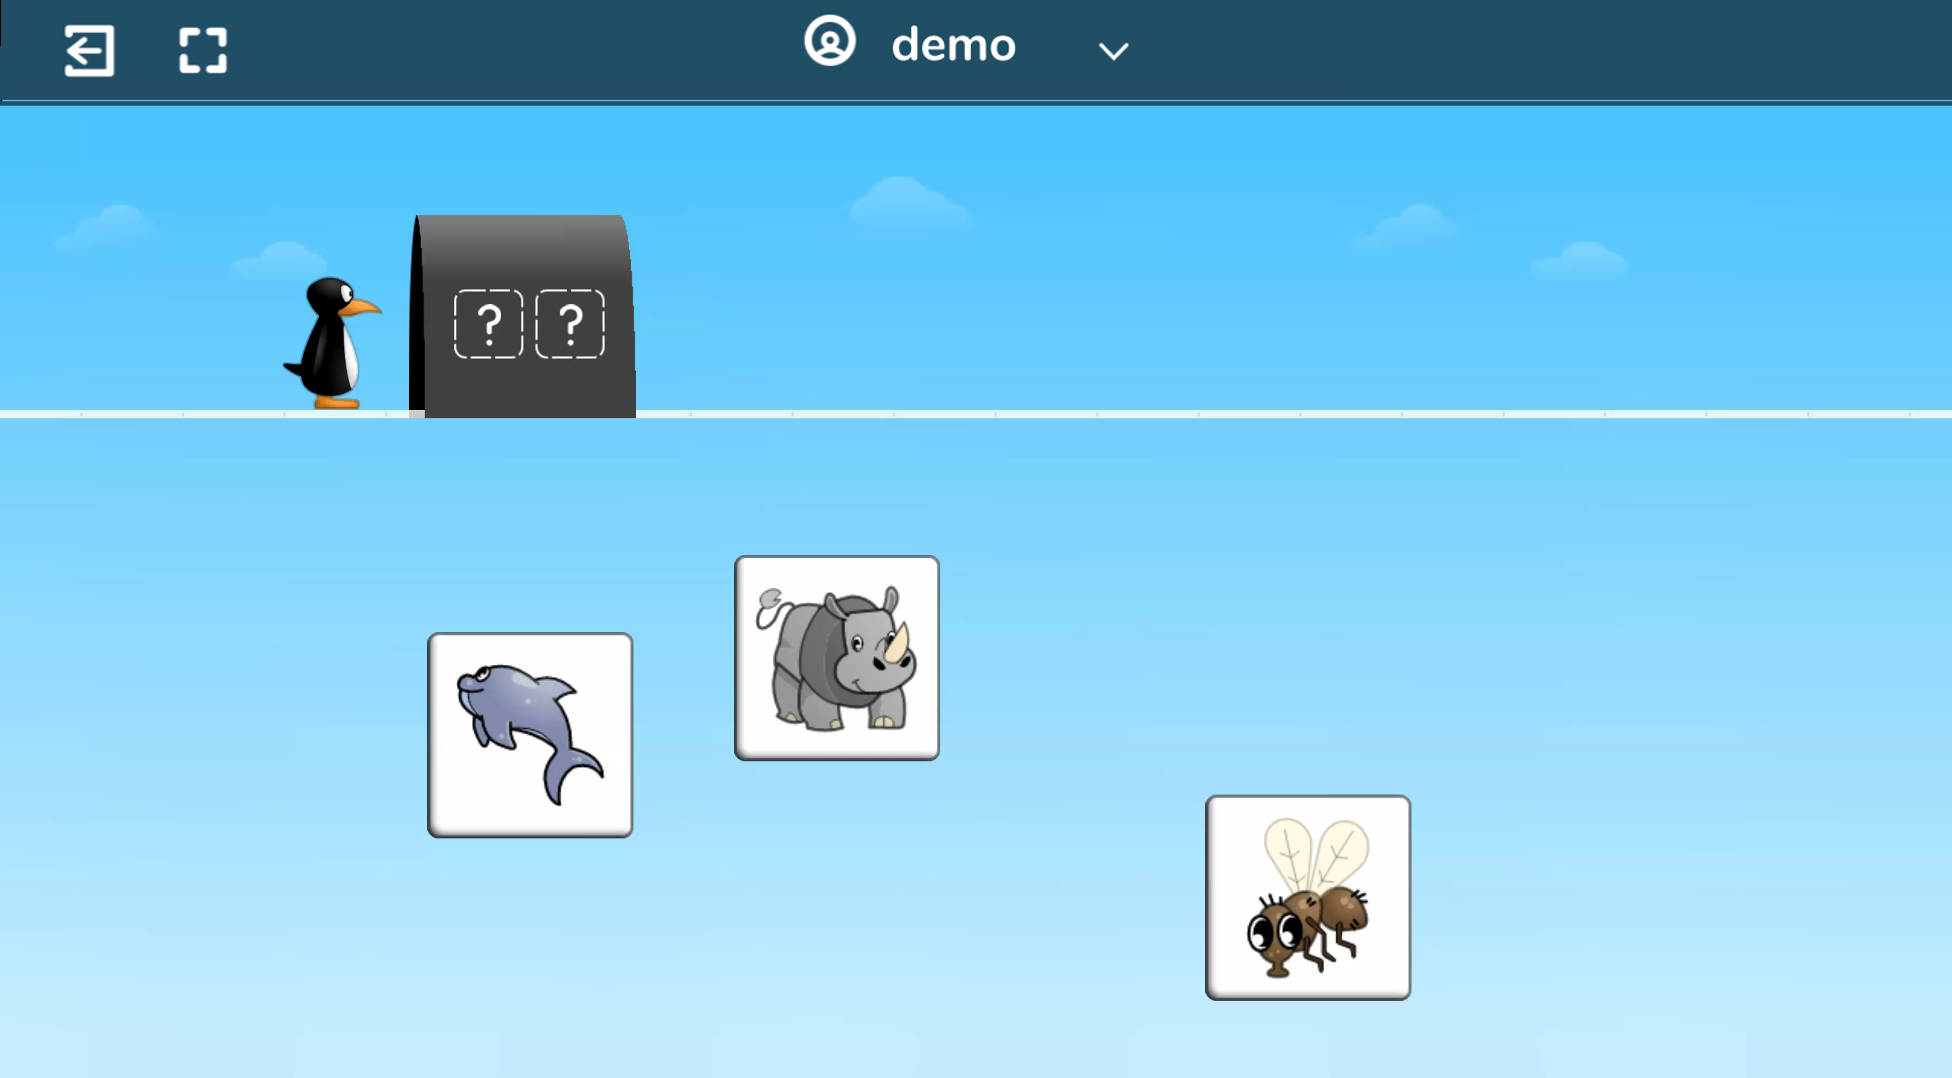Image resolution: width=1952 pixels, height=1078 pixels.
Task: Click the penguin's orange feet
Action: tap(336, 402)
